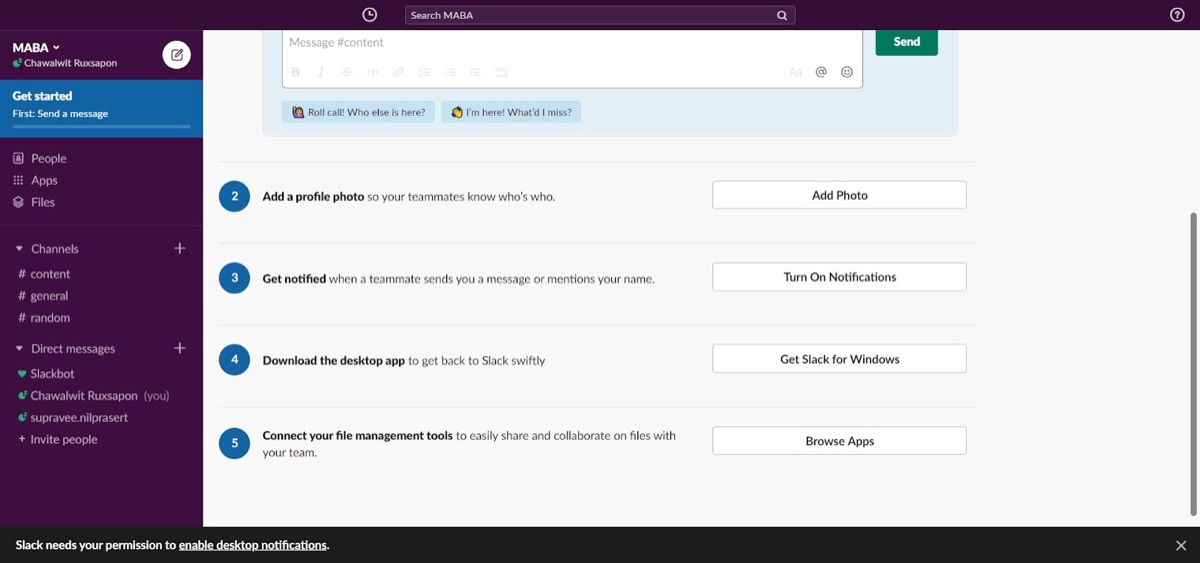
Task: Click the Message #content input field
Action: pyautogui.click(x=572, y=43)
